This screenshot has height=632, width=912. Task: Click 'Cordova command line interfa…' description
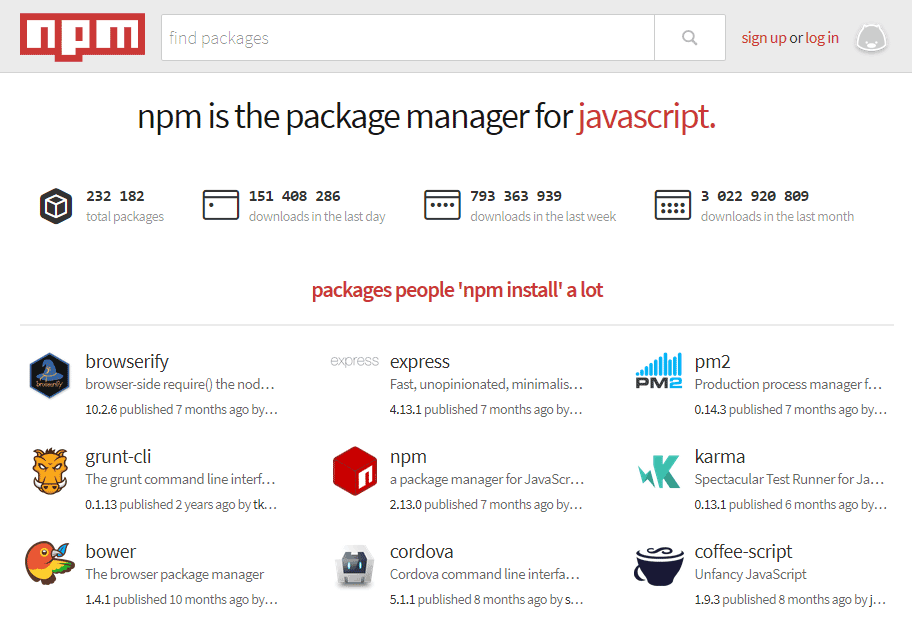(484, 574)
